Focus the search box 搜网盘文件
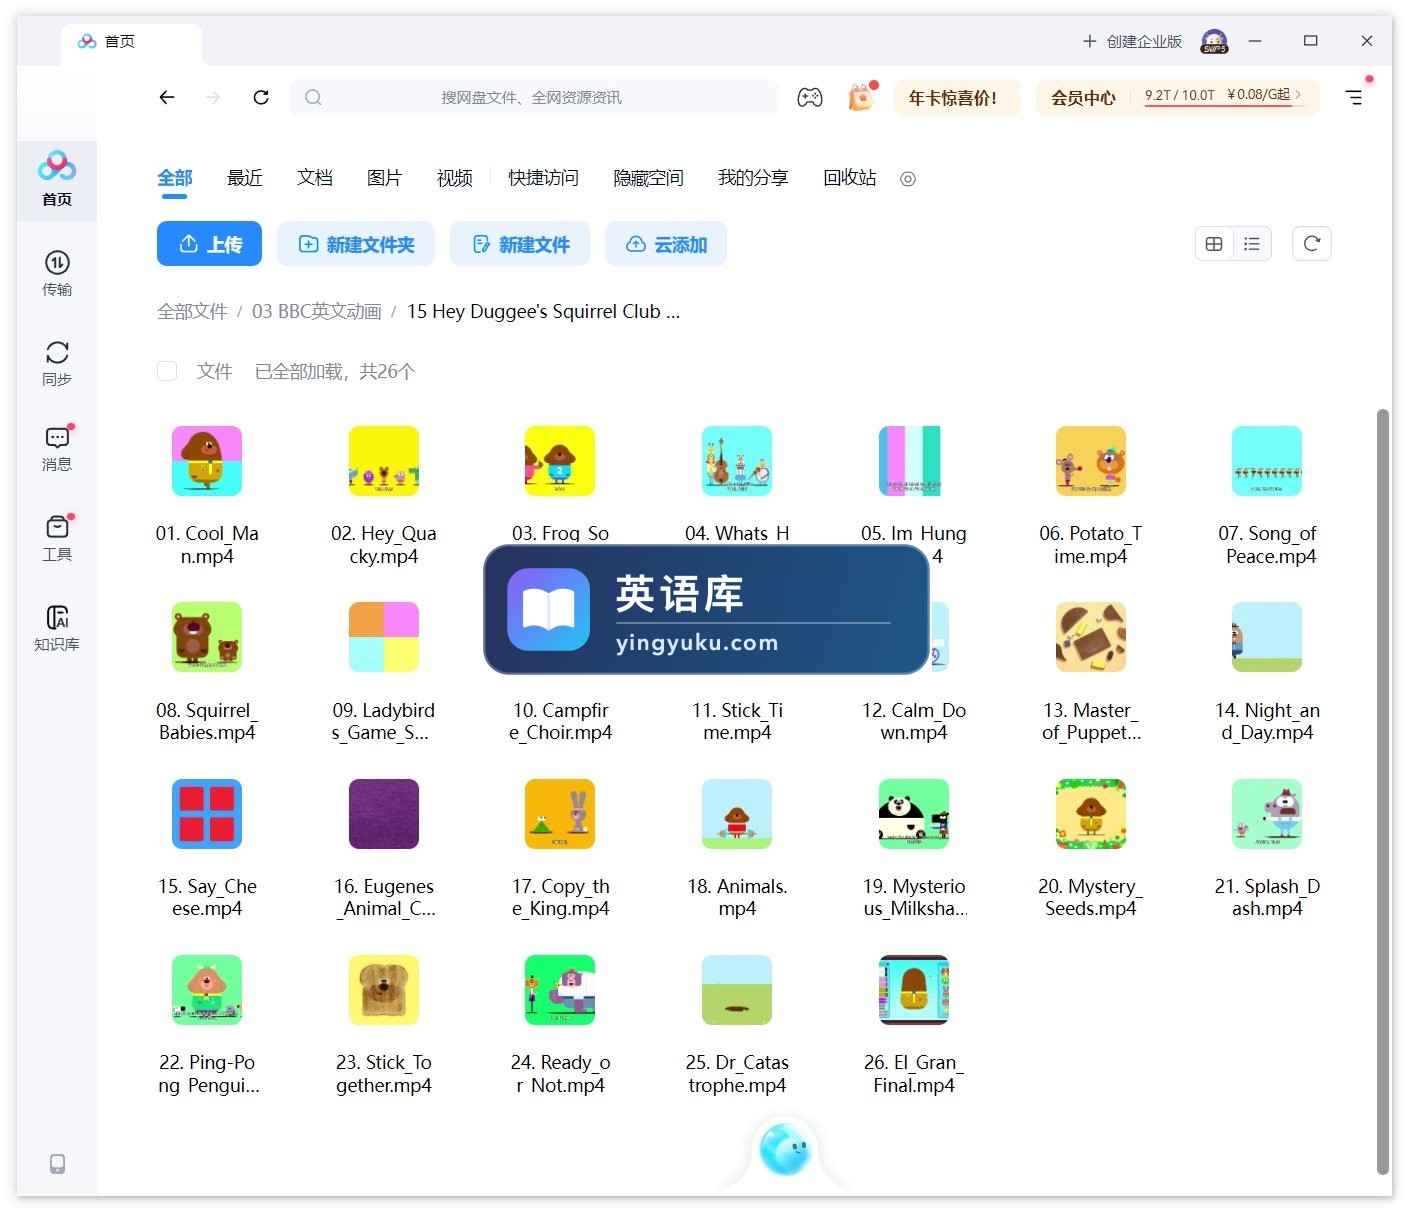Screen dimensions: 1412x1218 534,97
